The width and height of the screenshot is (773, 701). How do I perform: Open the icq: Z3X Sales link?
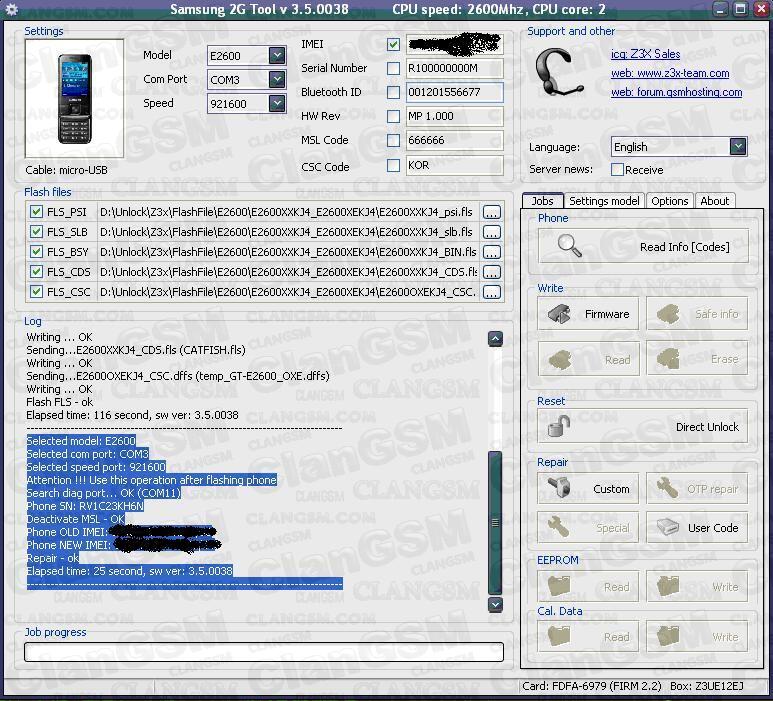[645, 54]
